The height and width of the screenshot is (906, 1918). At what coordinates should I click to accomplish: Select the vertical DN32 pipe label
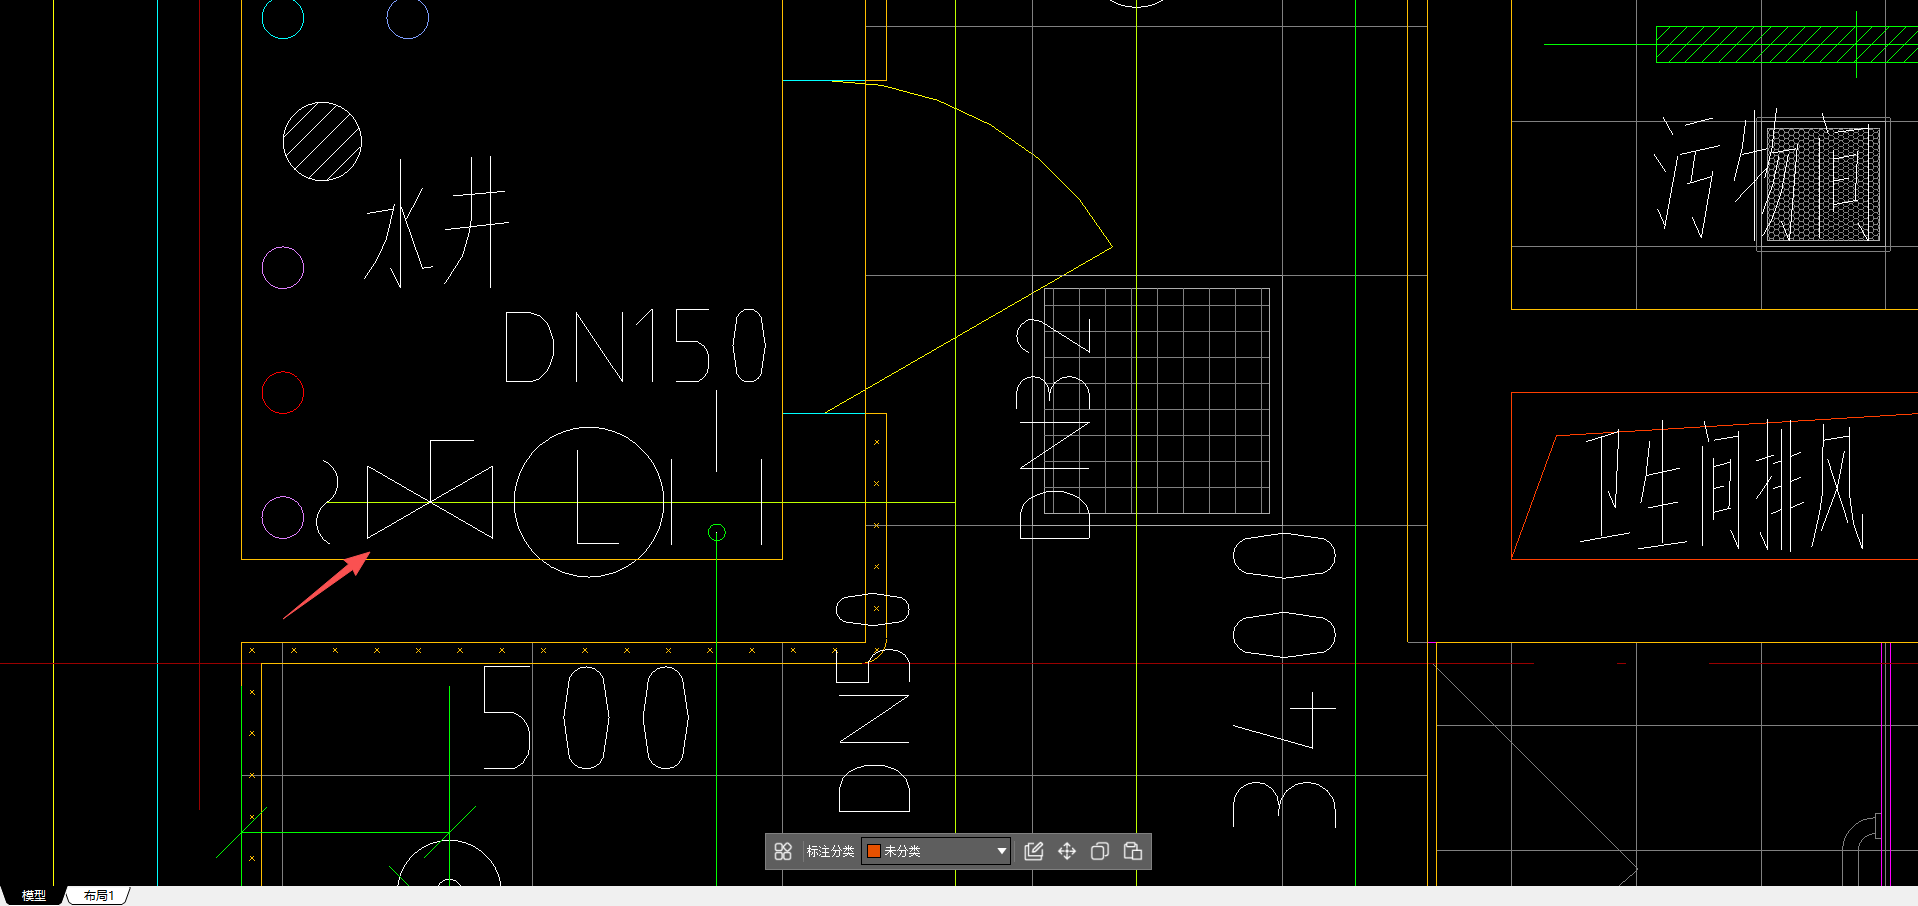tap(1054, 428)
